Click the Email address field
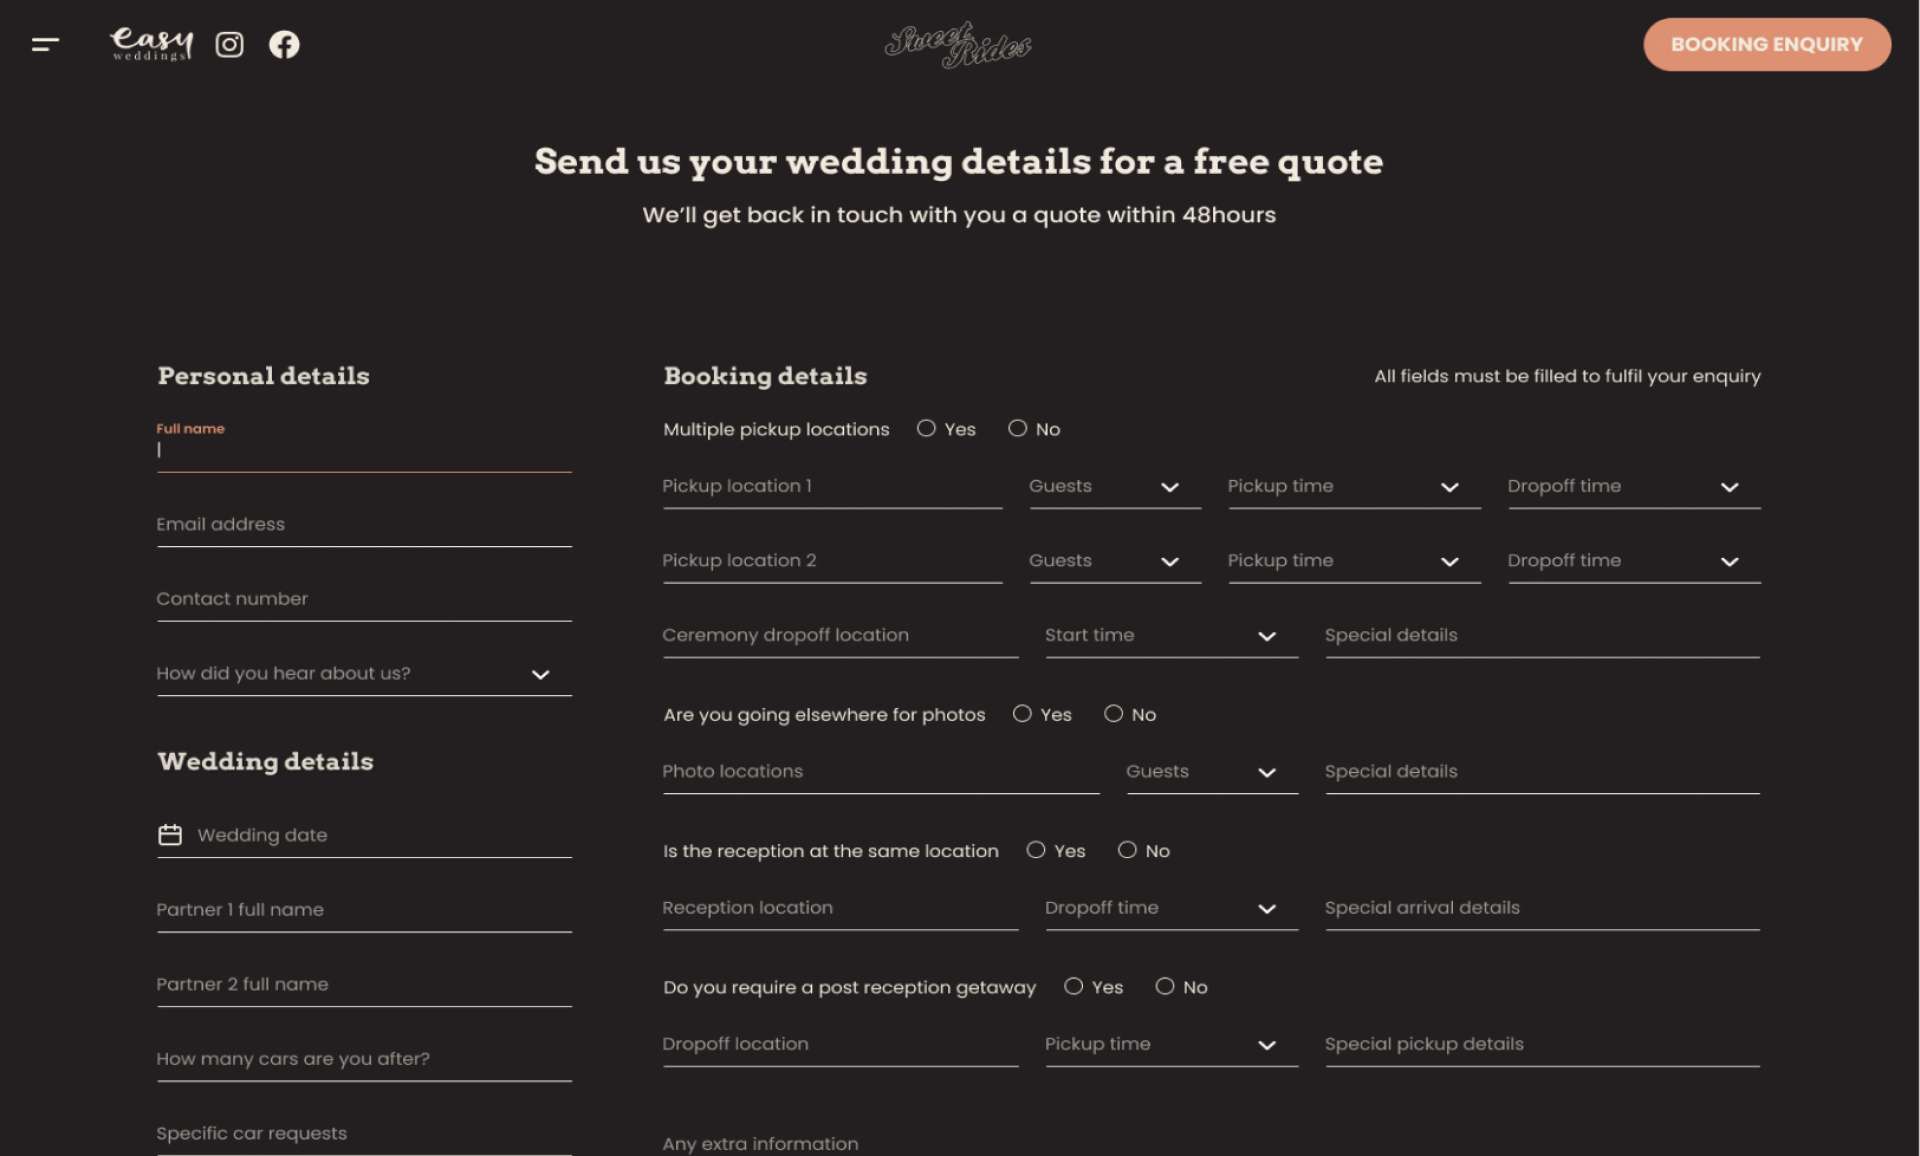This screenshot has height=1156, width=1920. (363, 525)
